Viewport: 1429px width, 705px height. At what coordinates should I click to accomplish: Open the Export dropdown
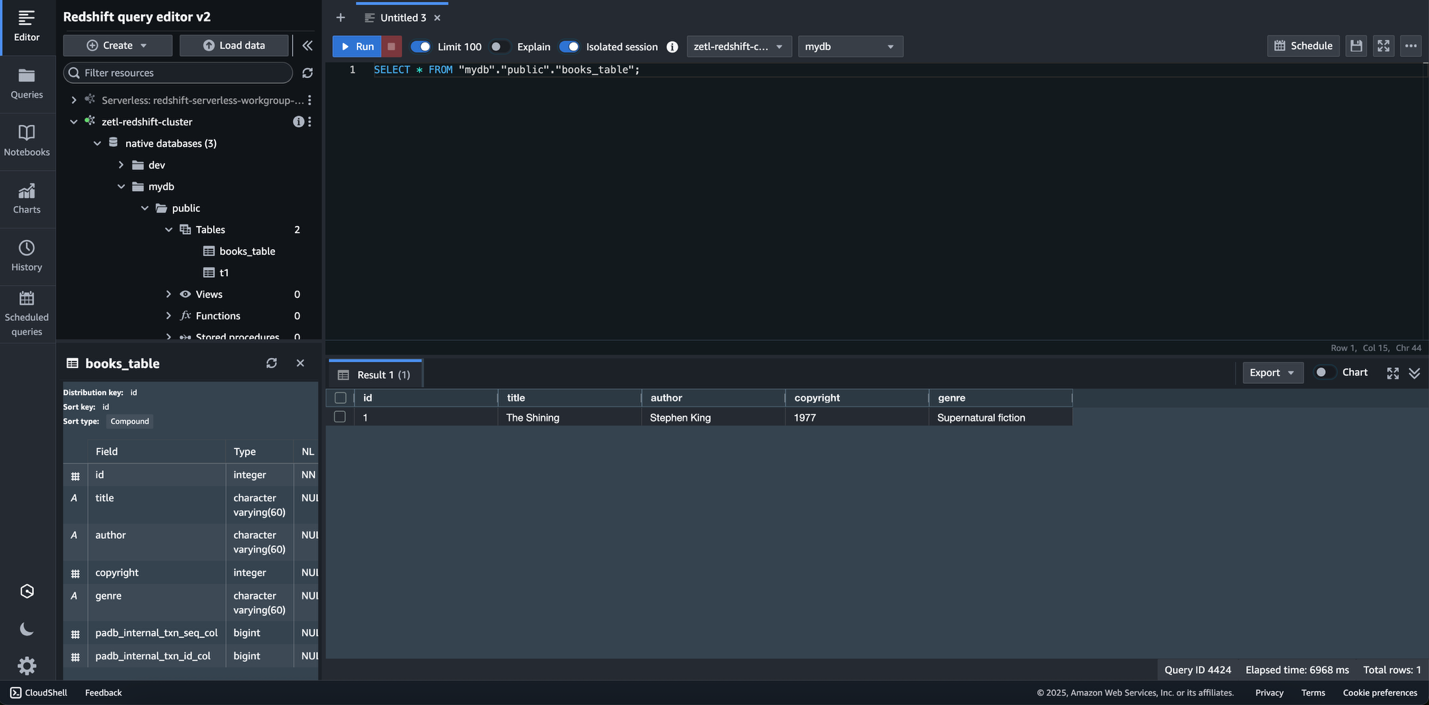[x=1272, y=372]
